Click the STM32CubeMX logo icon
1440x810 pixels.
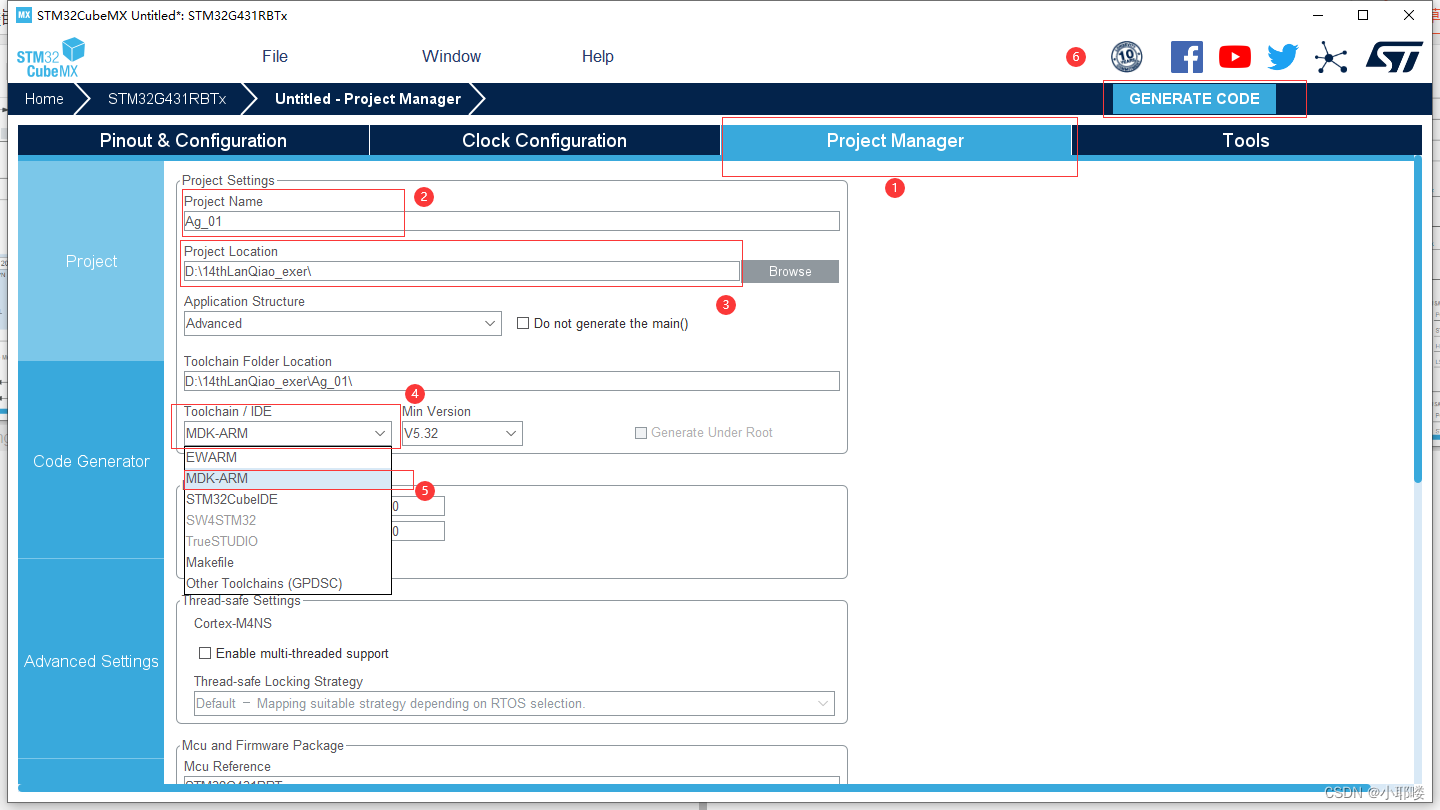tap(50, 57)
